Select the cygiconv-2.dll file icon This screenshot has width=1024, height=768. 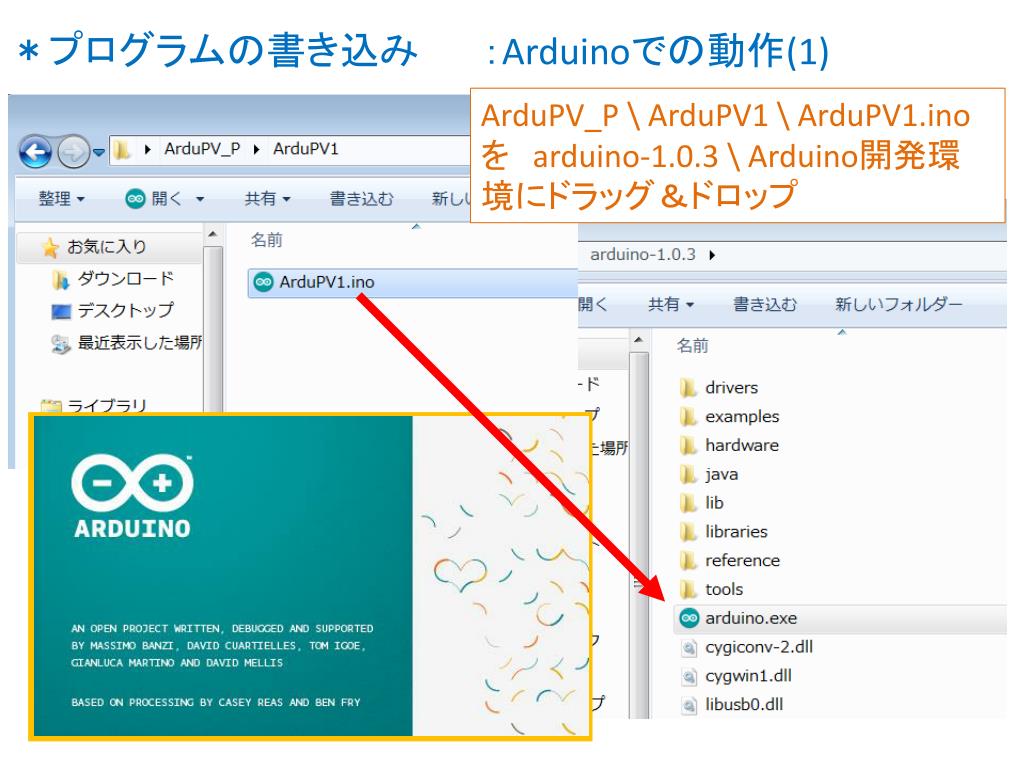689,647
